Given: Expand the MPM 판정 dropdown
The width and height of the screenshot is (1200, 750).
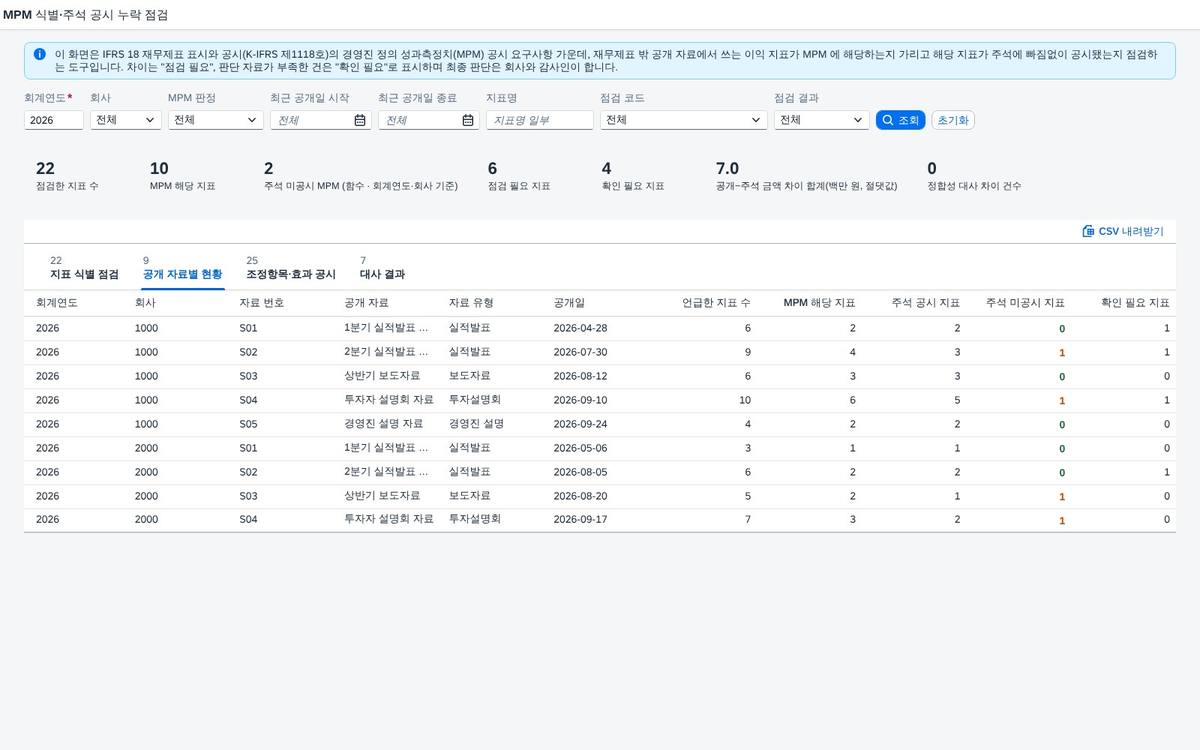Looking at the screenshot, I should pyautogui.click(x=252, y=120).
